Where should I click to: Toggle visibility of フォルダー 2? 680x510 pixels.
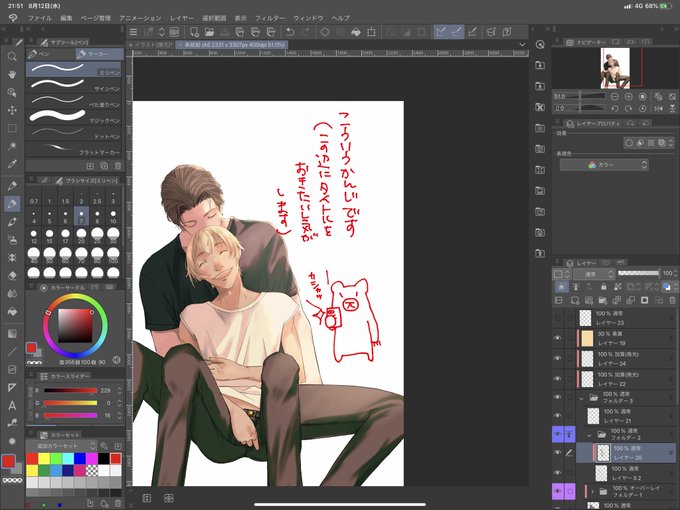pos(558,434)
